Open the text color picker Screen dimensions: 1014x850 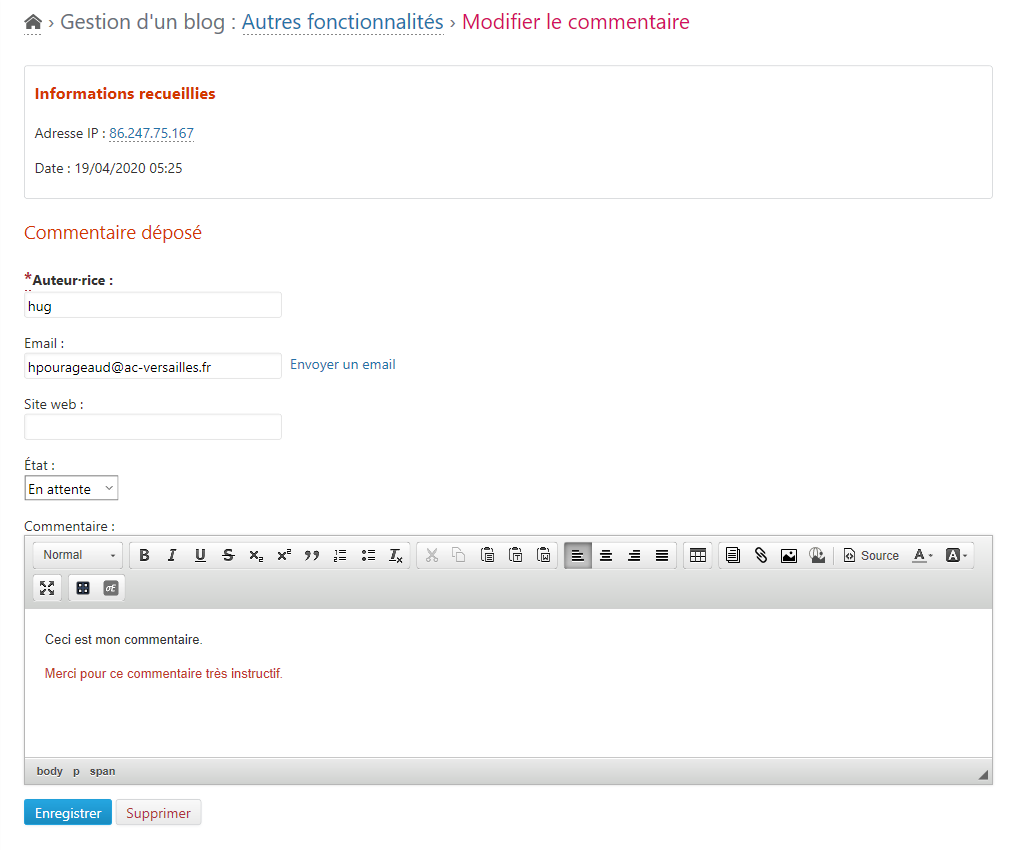(x=923, y=555)
